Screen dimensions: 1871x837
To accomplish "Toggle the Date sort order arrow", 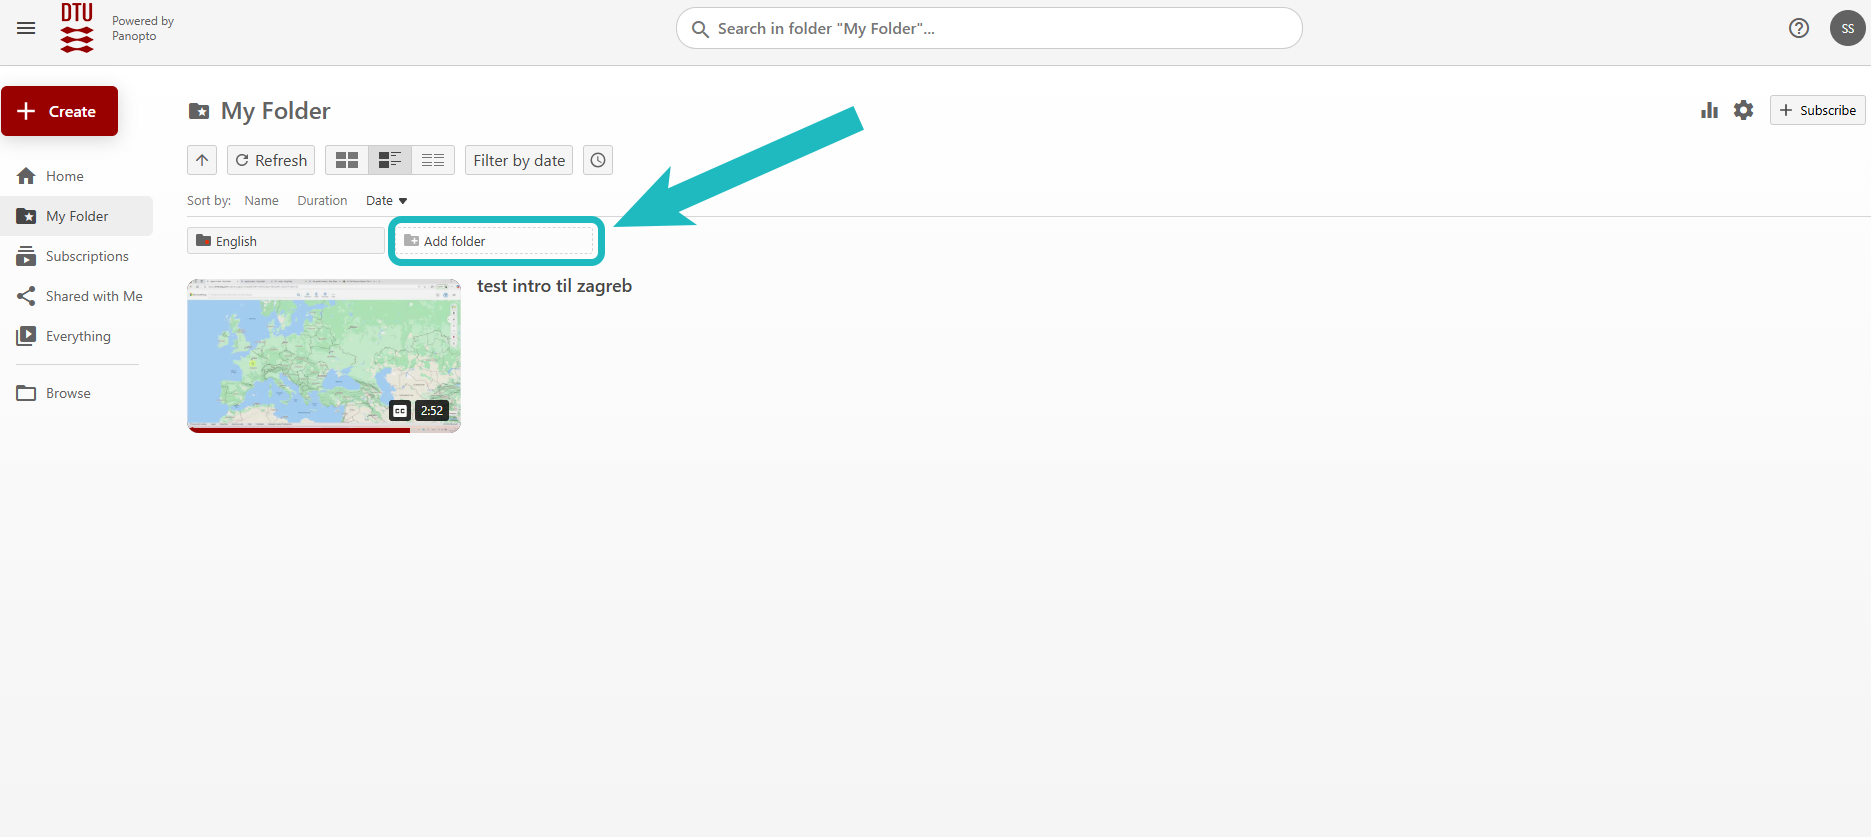I will tap(403, 201).
